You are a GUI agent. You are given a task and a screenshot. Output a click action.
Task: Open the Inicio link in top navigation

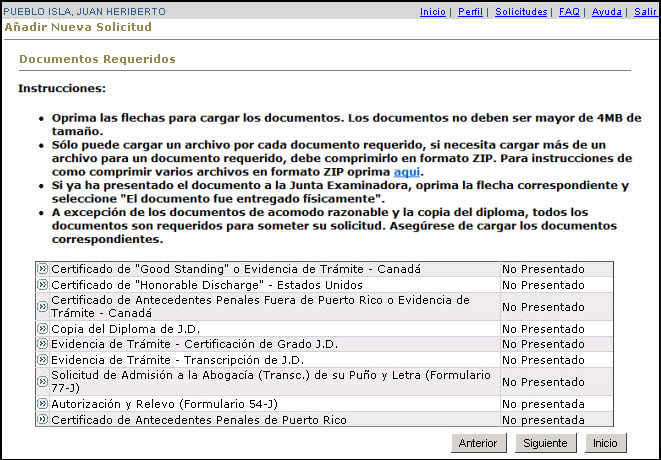(x=432, y=12)
